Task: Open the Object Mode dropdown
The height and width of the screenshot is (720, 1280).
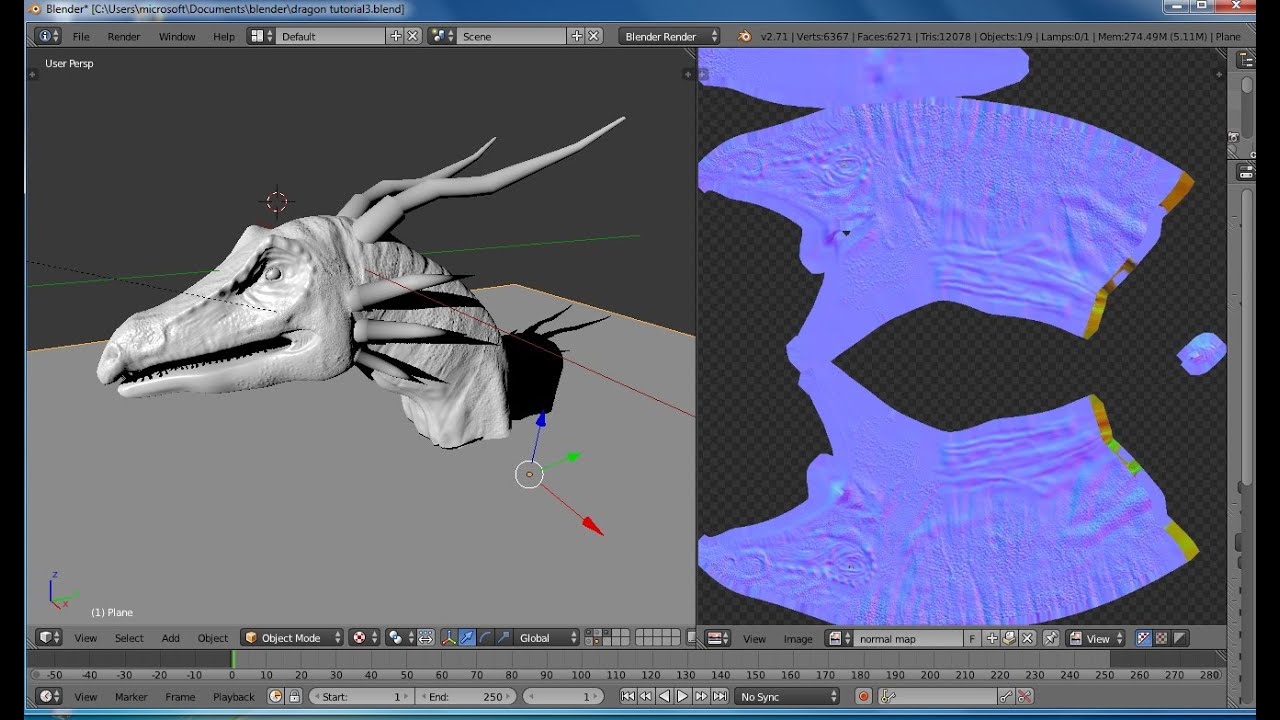Action: pyautogui.click(x=292, y=638)
